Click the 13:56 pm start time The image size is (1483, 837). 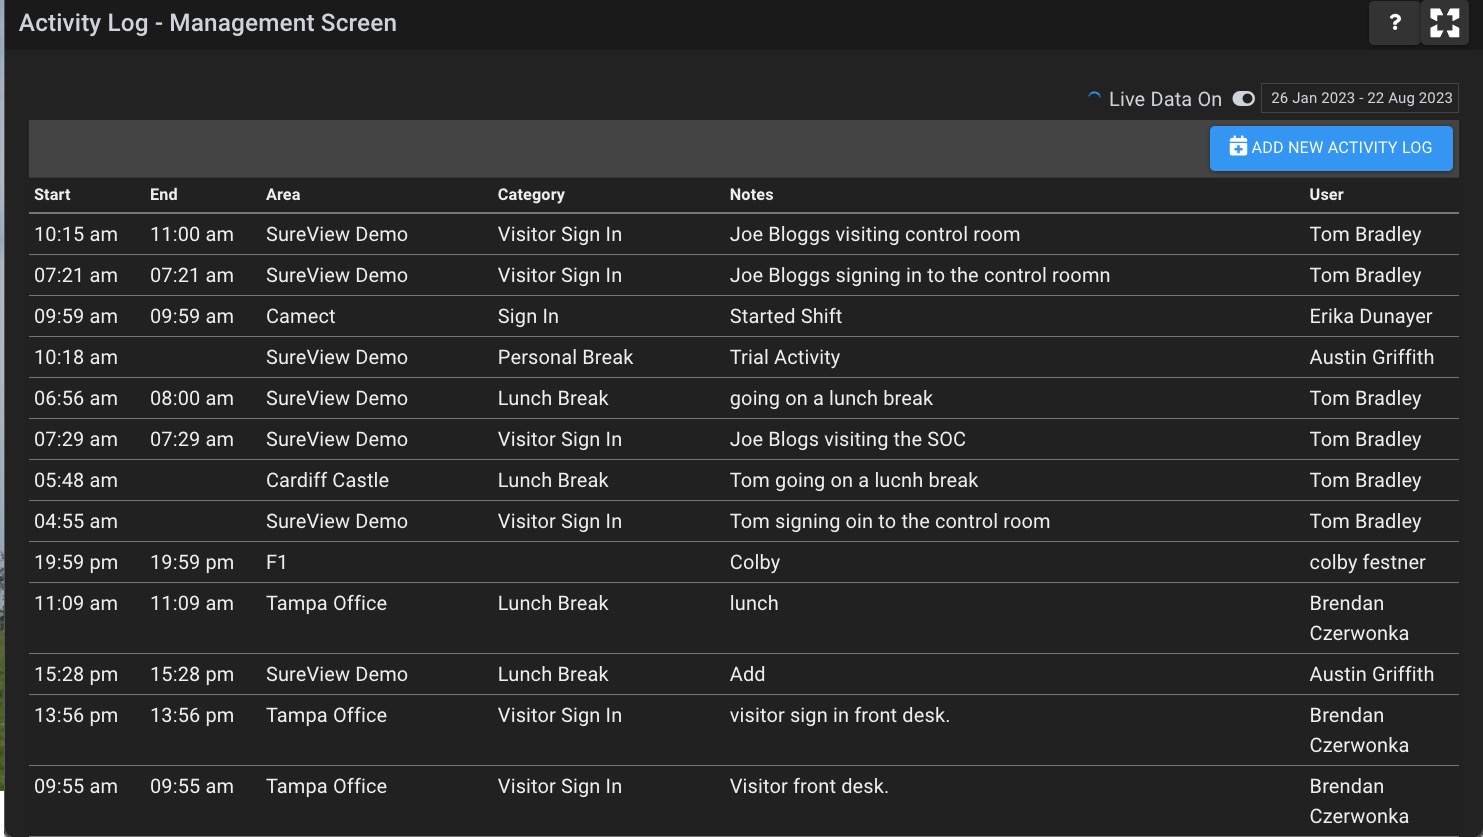(76, 715)
